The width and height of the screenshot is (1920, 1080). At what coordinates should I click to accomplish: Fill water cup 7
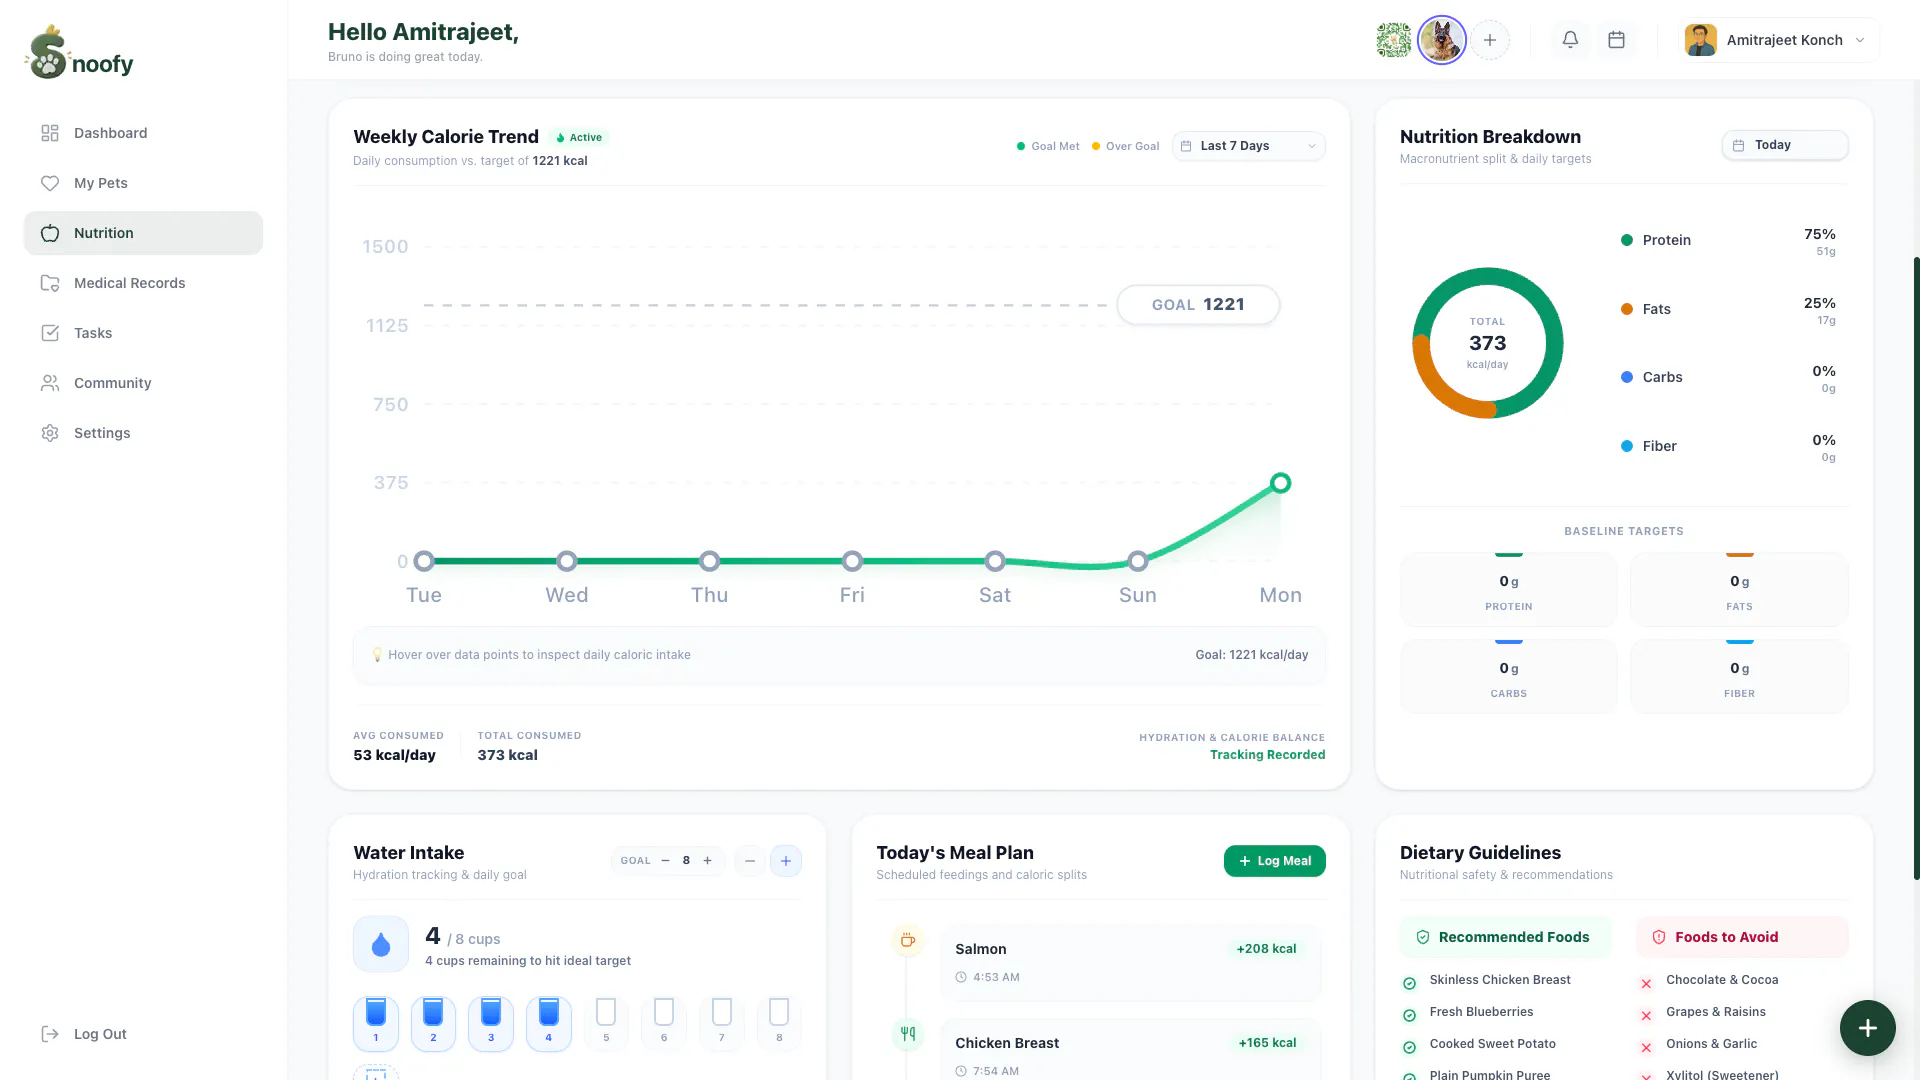(722, 1023)
